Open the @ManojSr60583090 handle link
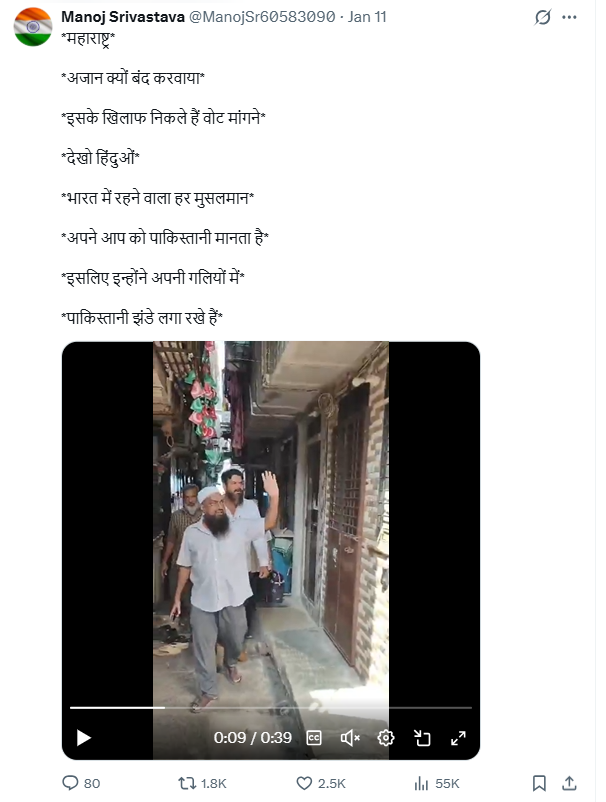Image resolution: width=606 pixels, height=802 pixels. click(262, 17)
